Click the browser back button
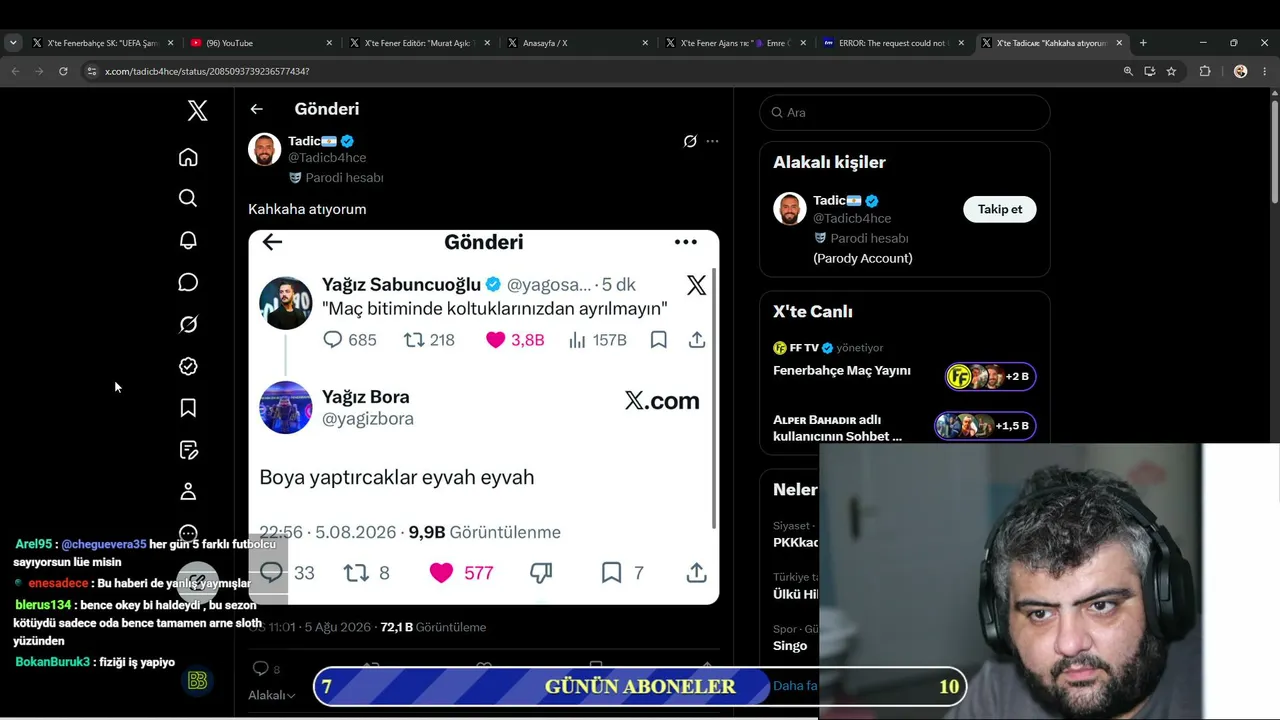 (15, 71)
